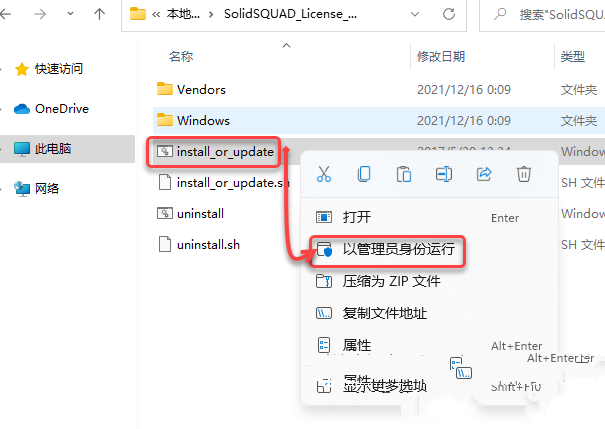Click the Copy icon in context menu

click(364, 174)
